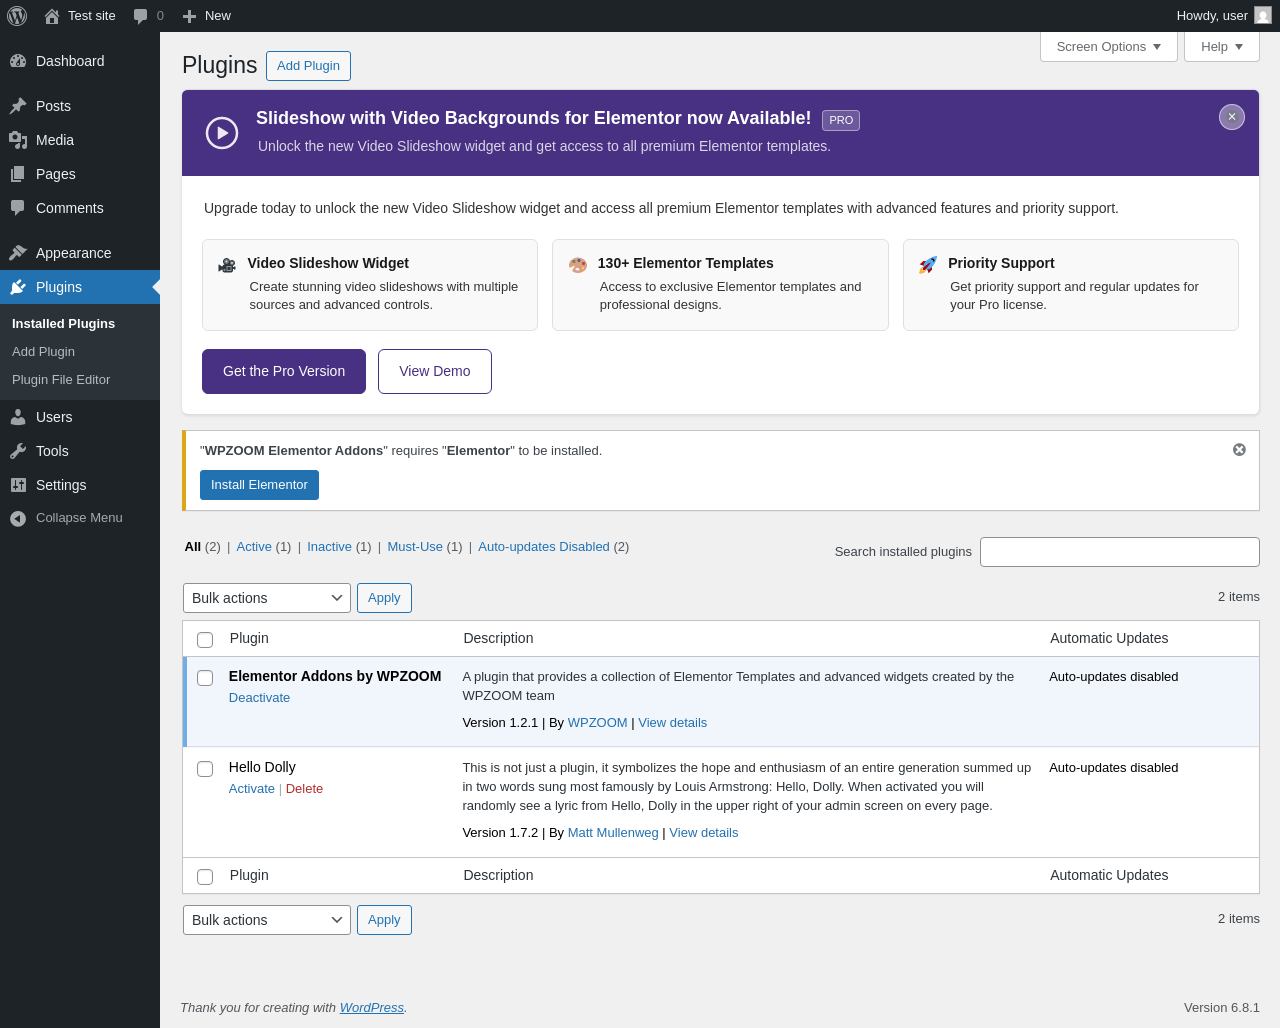Screen dimensions: 1280x1028
Task: Click the Pages icon in sidebar
Action: click(18, 174)
